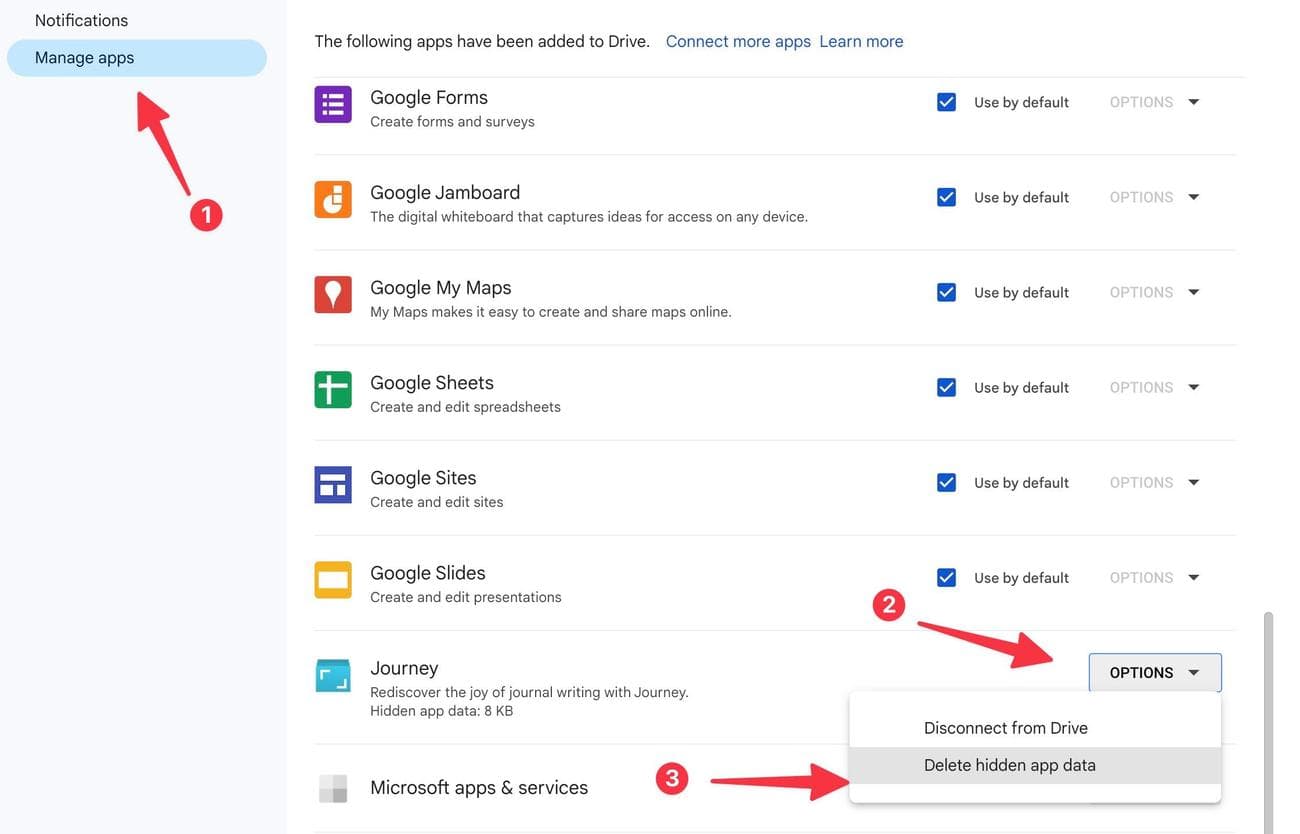
Task: Click the Journey app icon
Action: pyautogui.click(x=332, y=674)
